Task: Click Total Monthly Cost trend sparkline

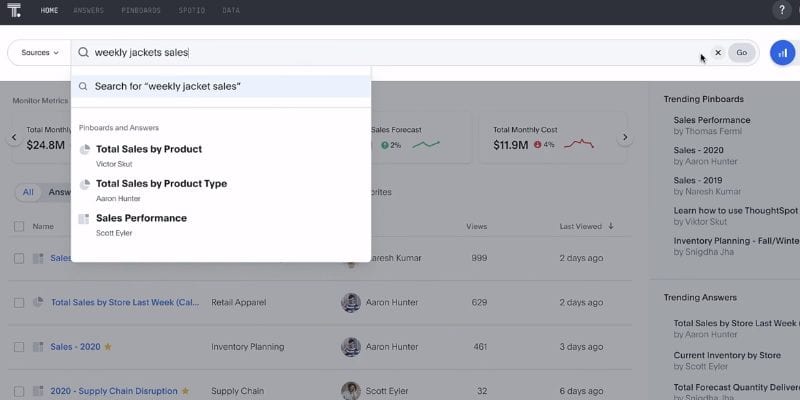Action: (x=579, y=145)
